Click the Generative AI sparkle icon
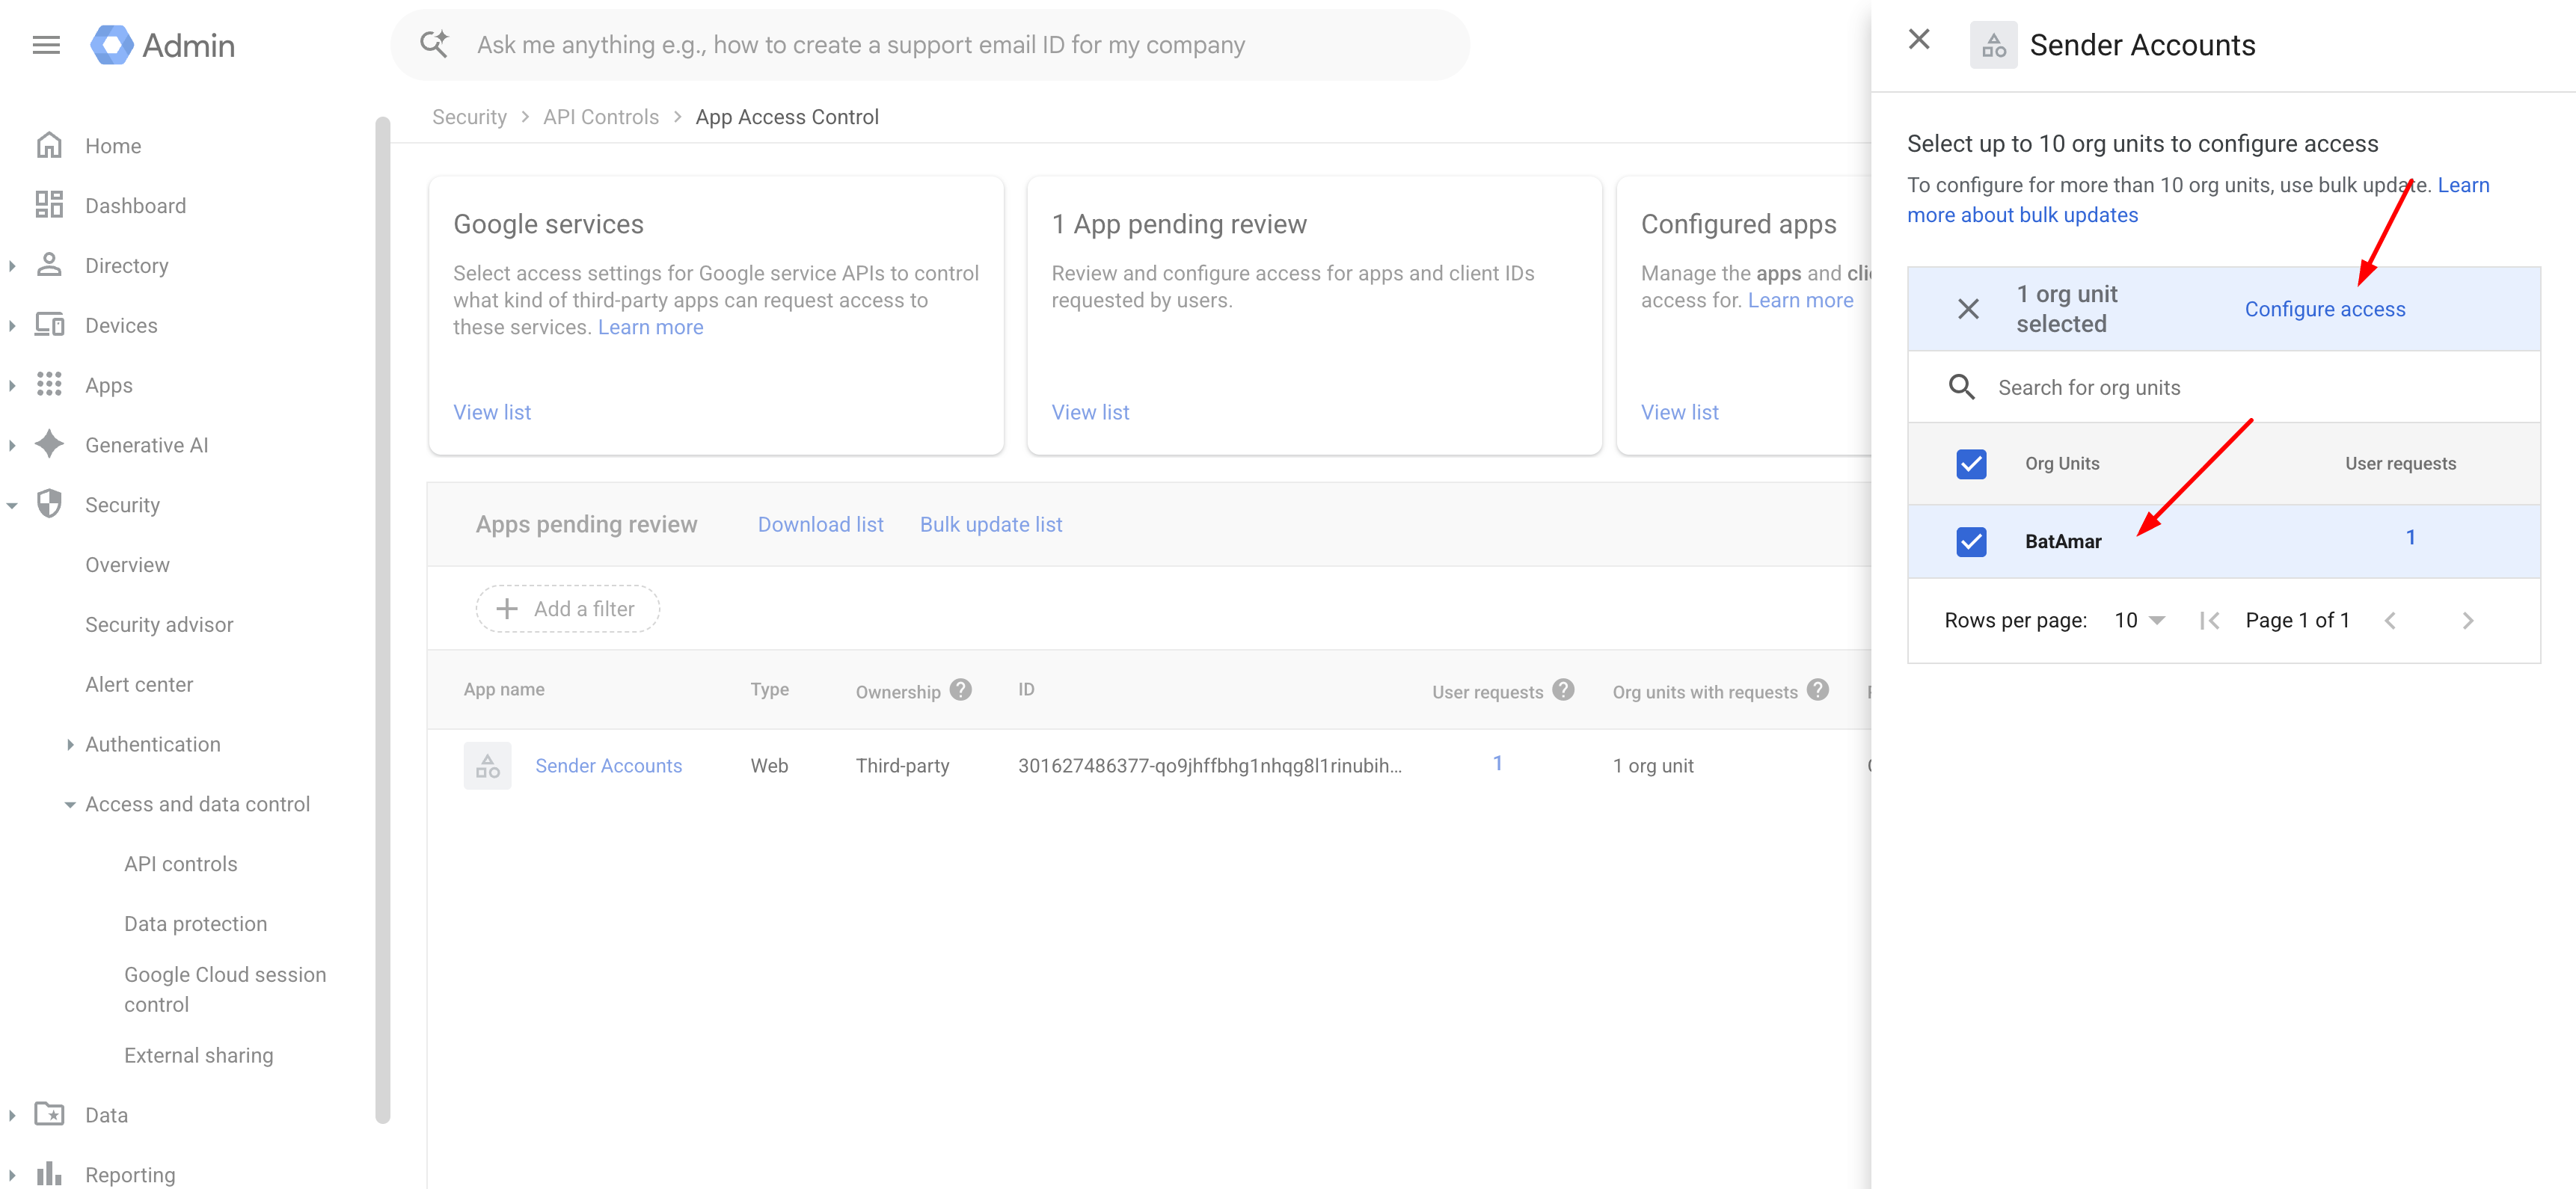Image resolution: width=2576 pixels, height=1189 pixels. click(x=49, y=444)
